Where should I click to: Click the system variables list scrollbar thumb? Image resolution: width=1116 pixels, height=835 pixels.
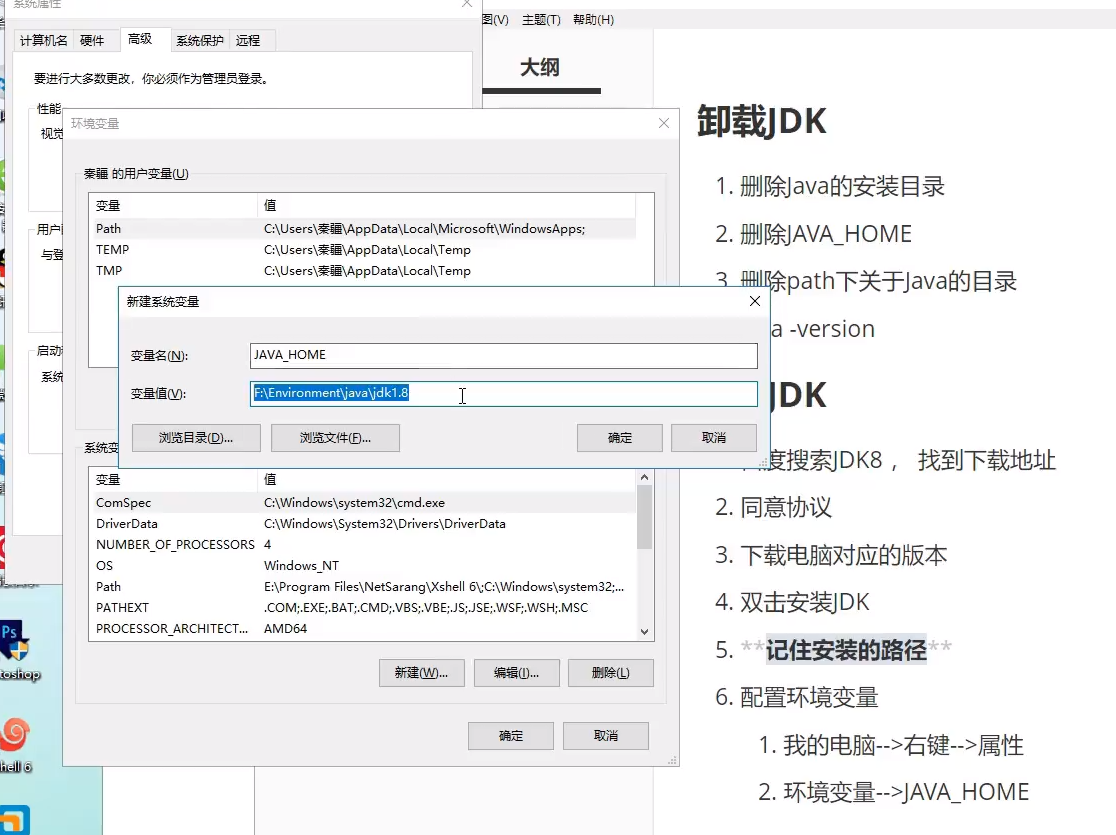click(x=644, y=518)
